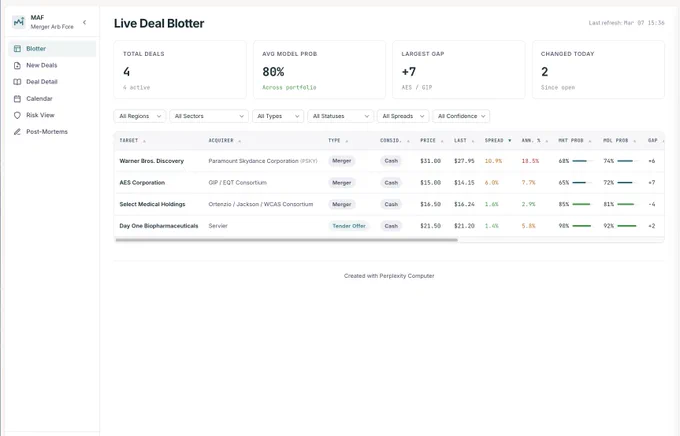Click Select Medical 85% market probability bar
This screenshot has width=680, height=436.
click(x=582, y=204)
